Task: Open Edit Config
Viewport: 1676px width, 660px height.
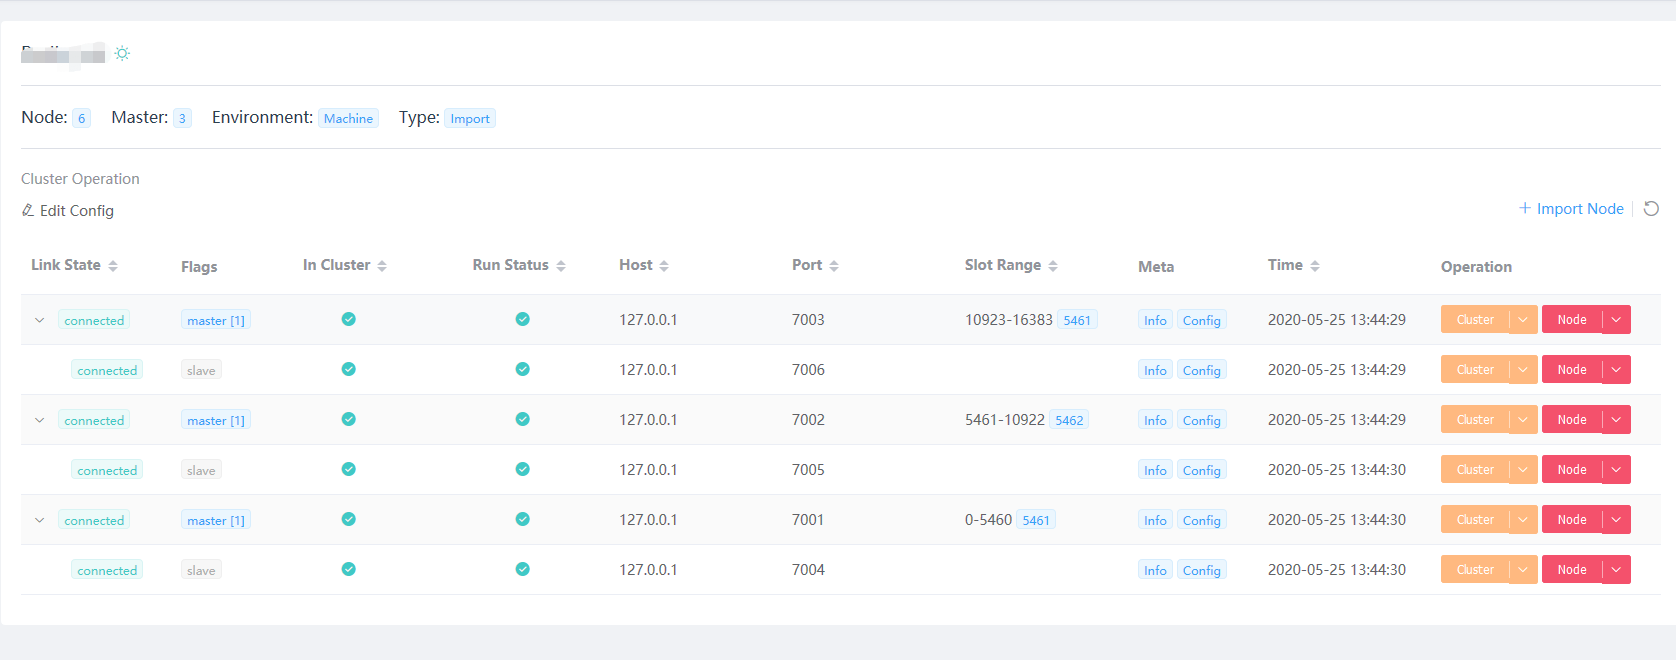Action: (x=68, y=210)
